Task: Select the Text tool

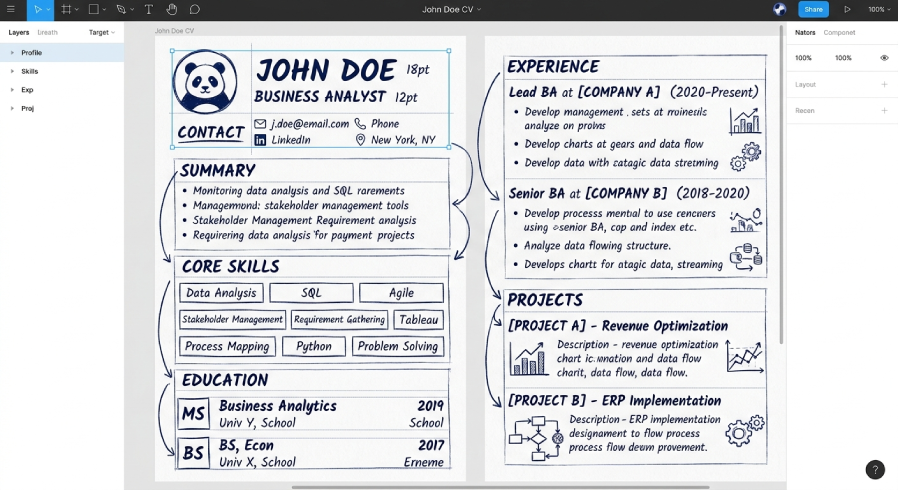Action: (148, 10)
